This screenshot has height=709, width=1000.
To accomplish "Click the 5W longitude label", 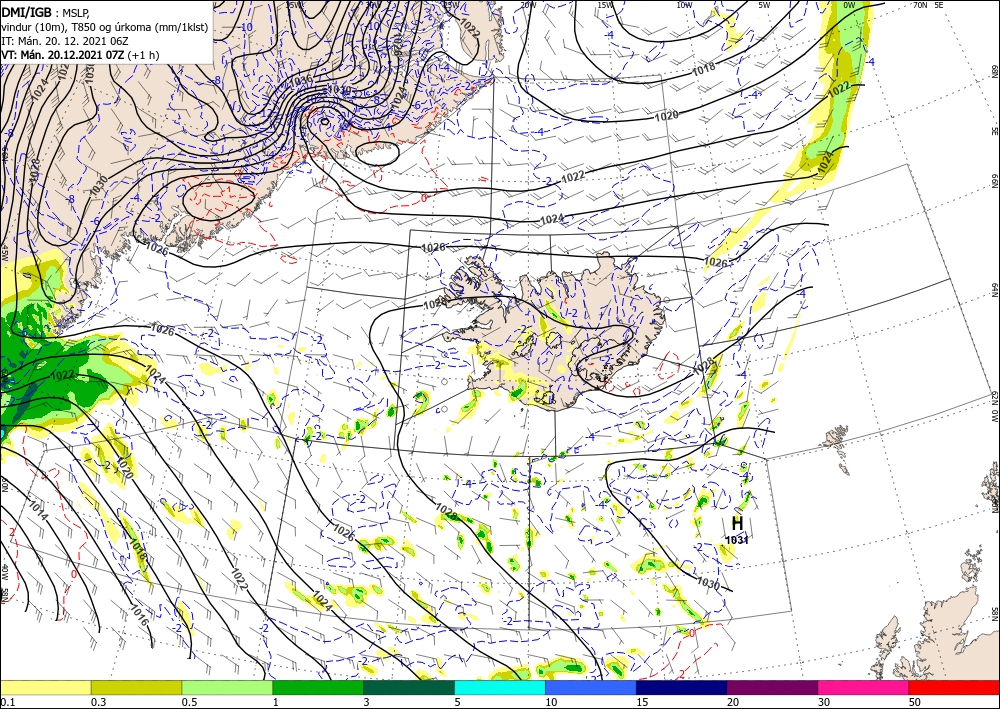I will [x=764, y=5].
